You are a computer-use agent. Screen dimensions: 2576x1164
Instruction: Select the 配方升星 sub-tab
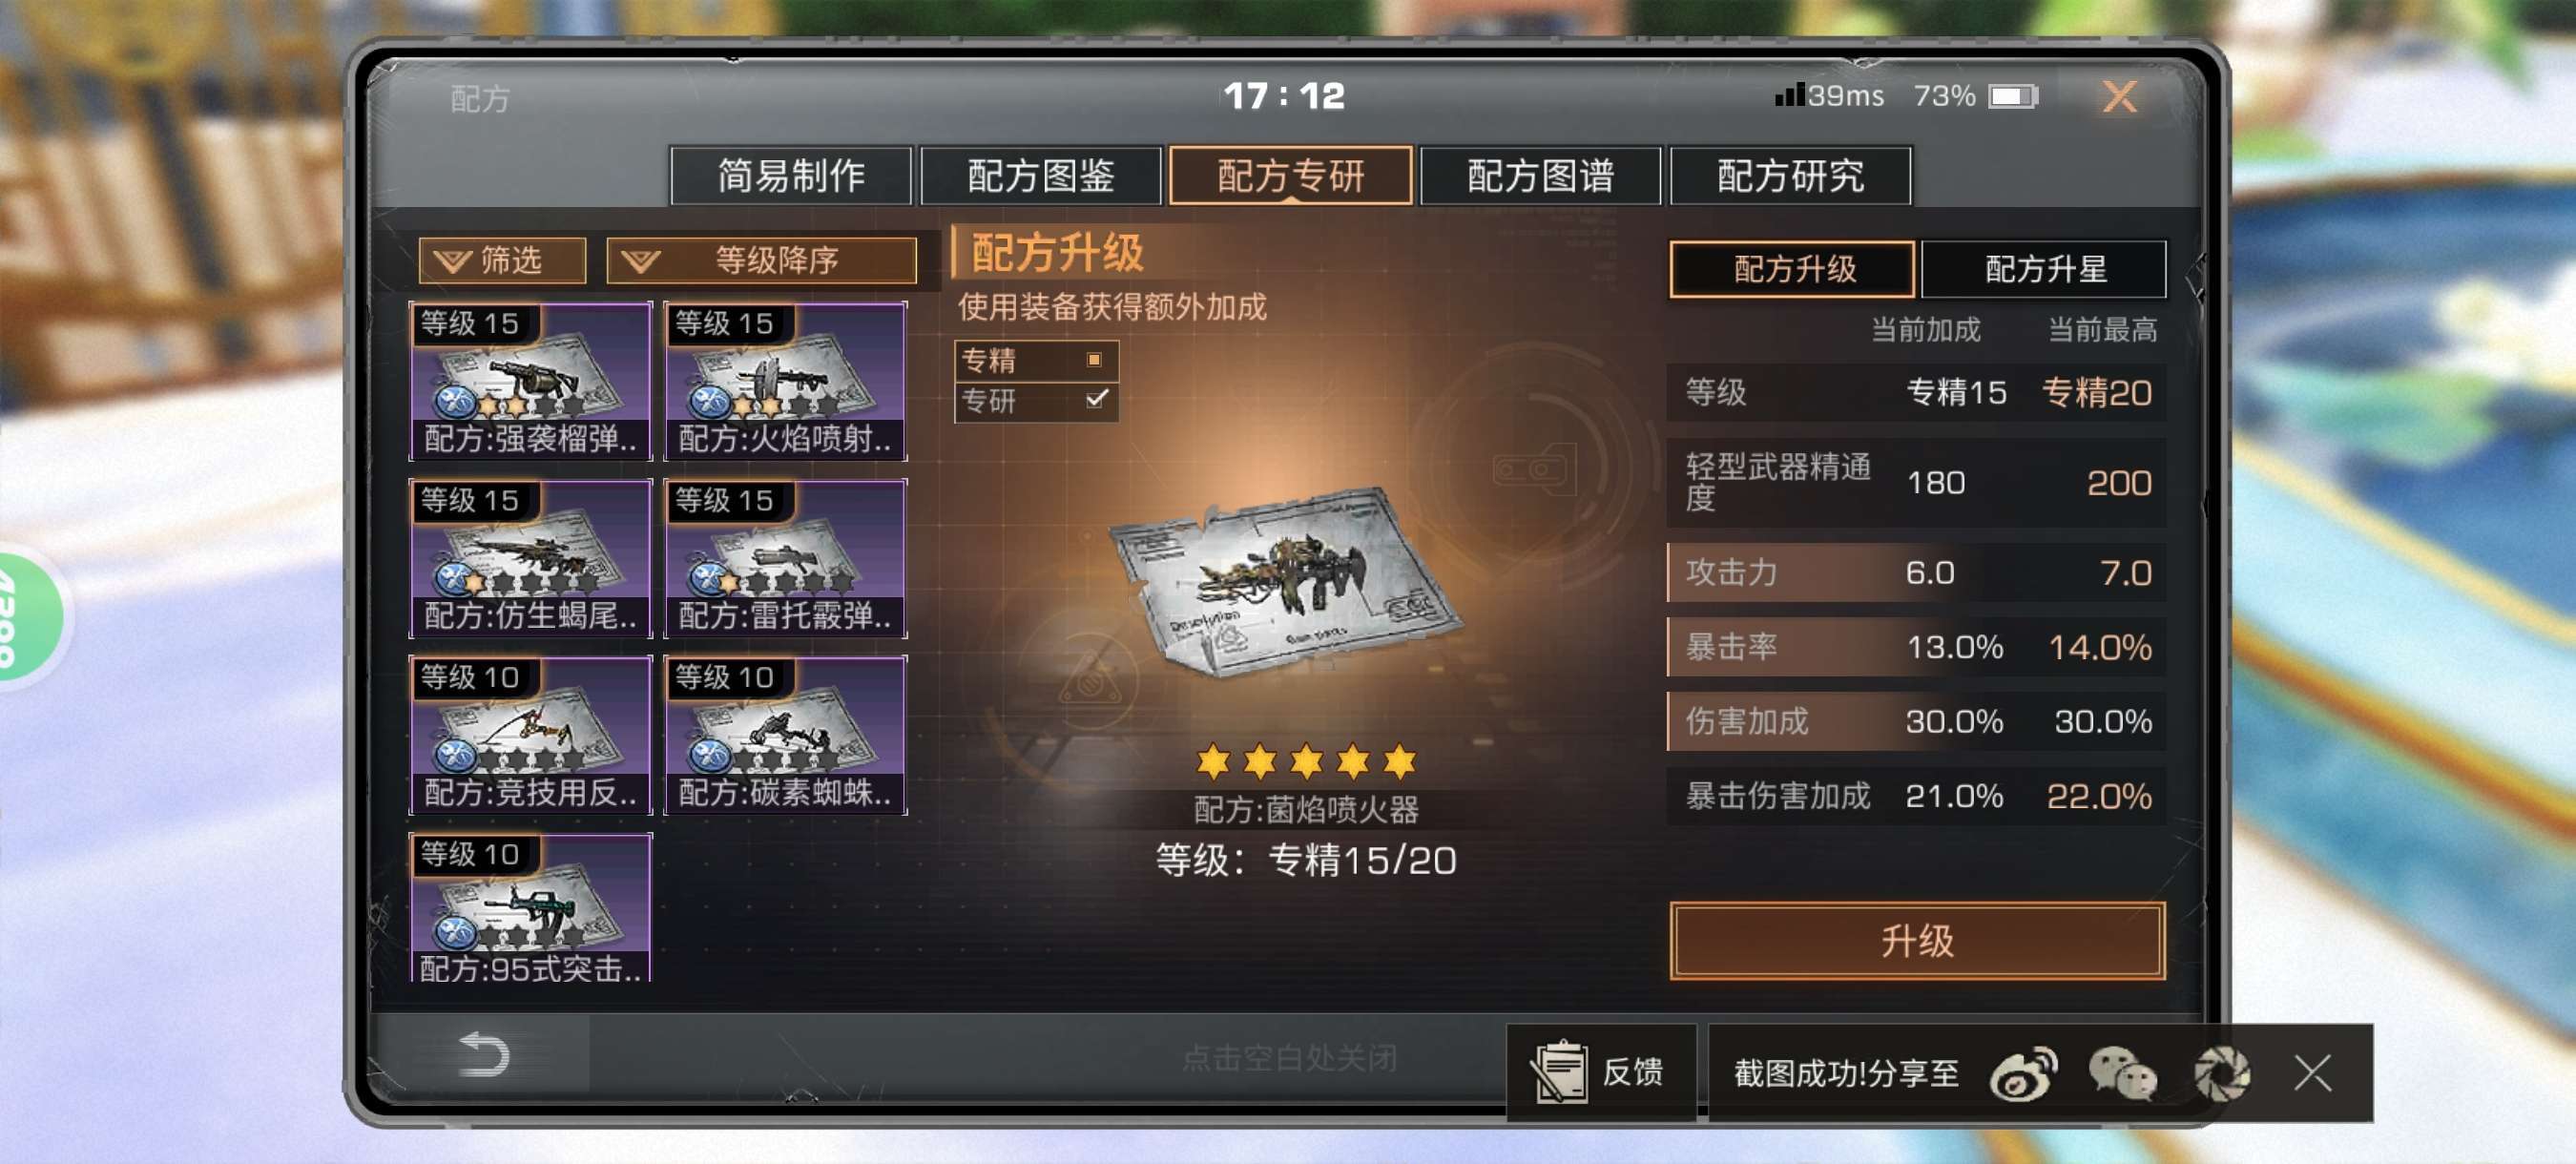click(x=2044, y=269)
